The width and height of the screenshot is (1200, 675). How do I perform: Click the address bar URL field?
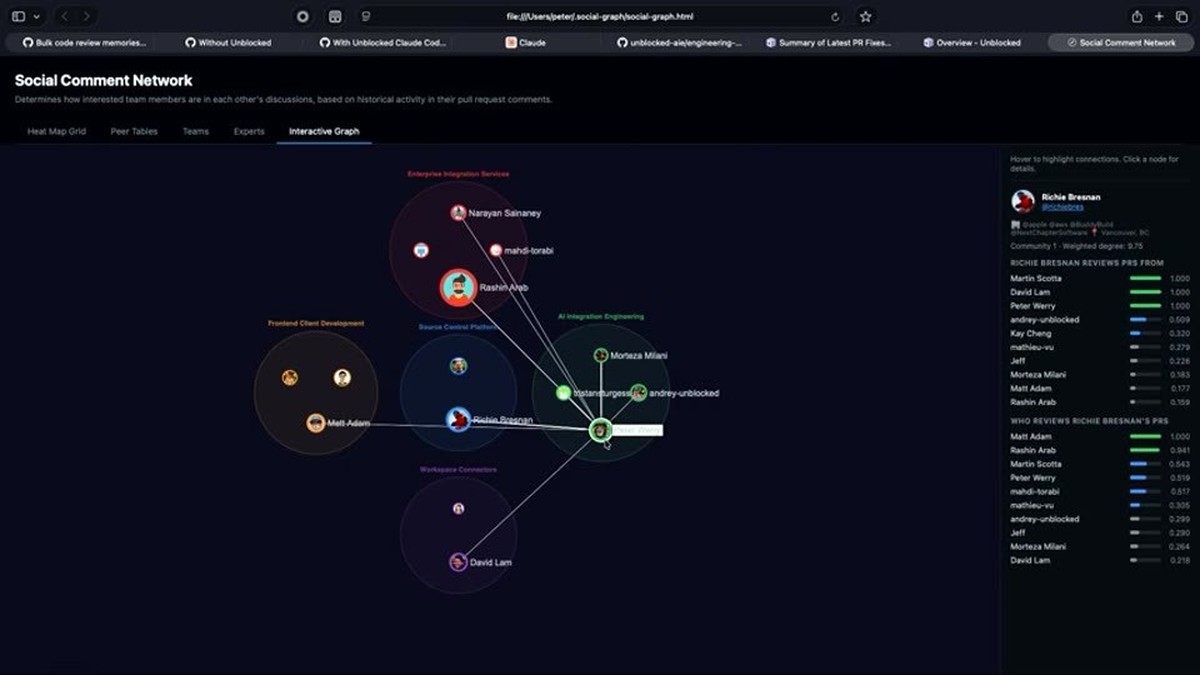[600, 17]
